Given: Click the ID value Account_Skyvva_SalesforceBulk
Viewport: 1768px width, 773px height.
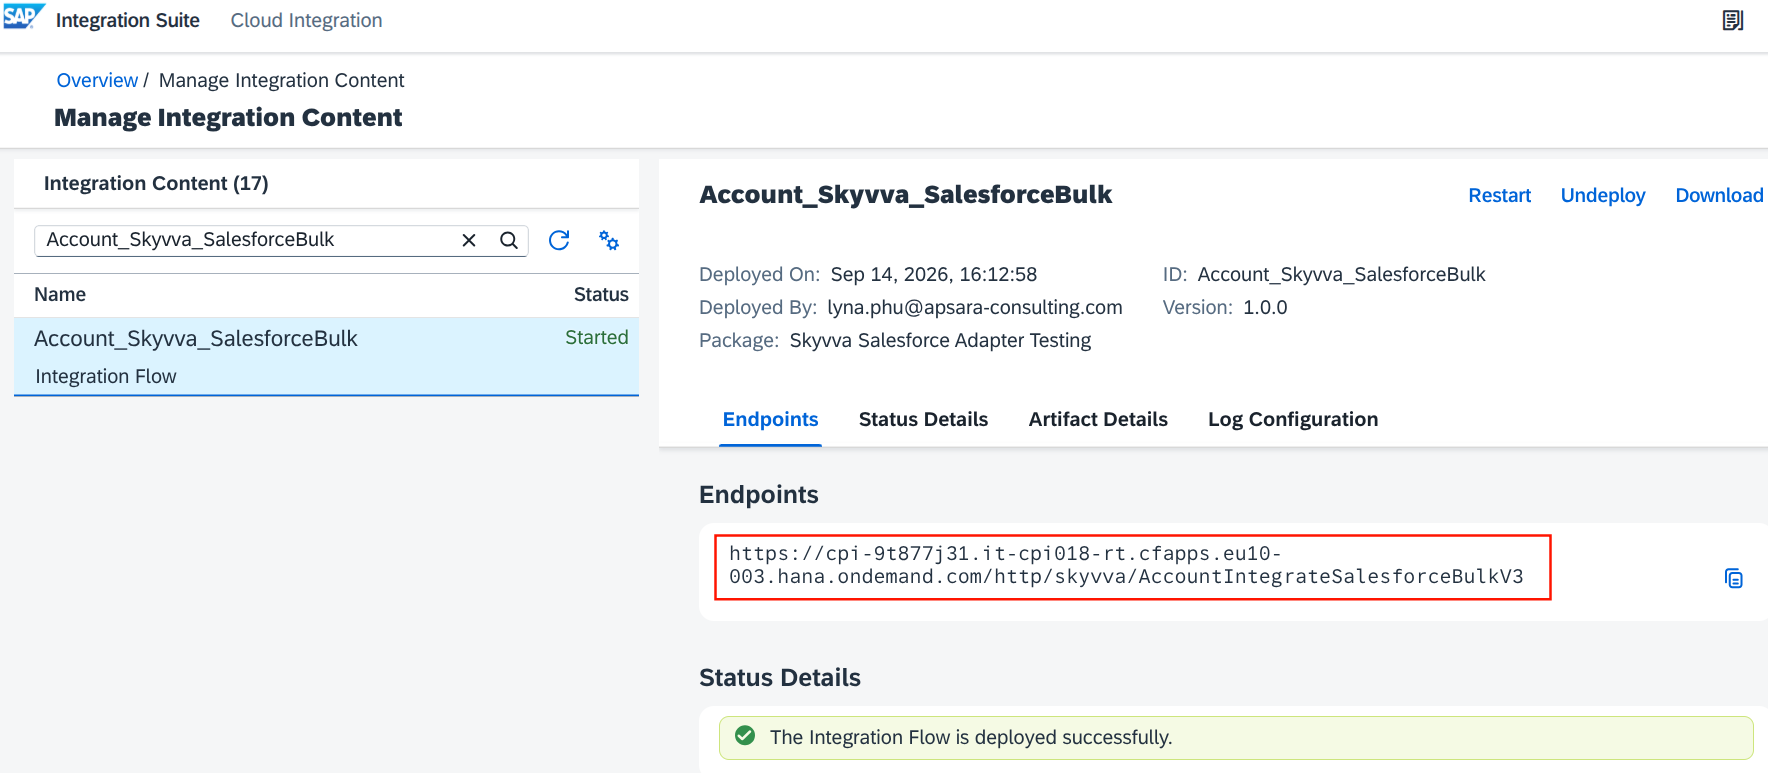Looking at the screenshot, I should pyautogui.click(x=1342, y=274).
